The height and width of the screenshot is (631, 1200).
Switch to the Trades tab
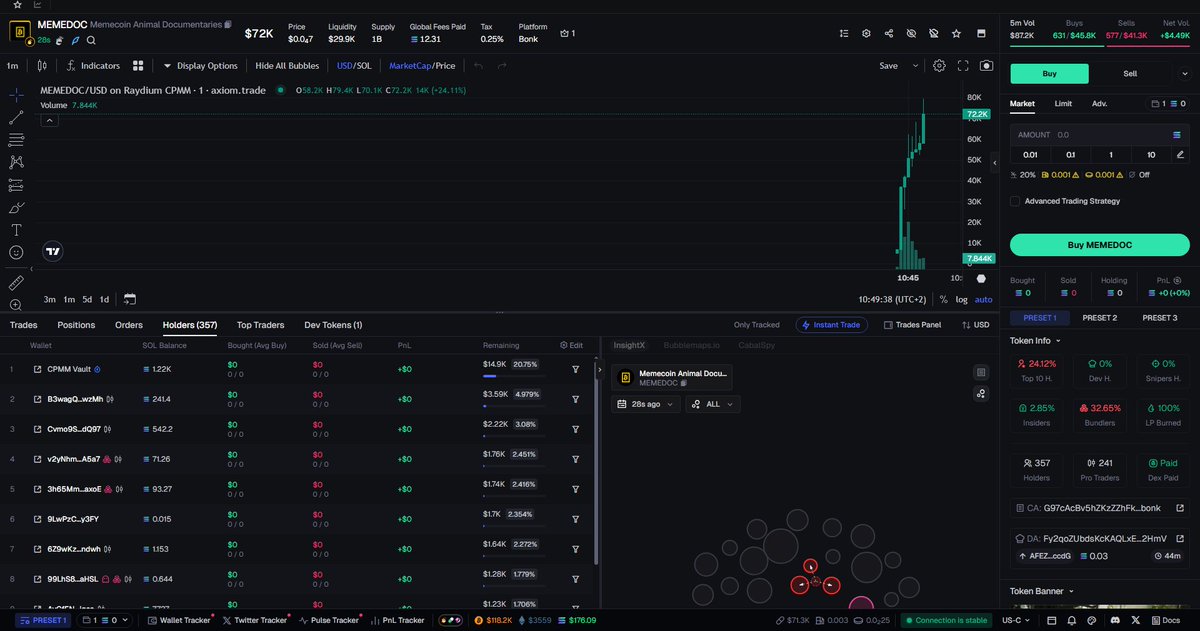tap(24, 325)
